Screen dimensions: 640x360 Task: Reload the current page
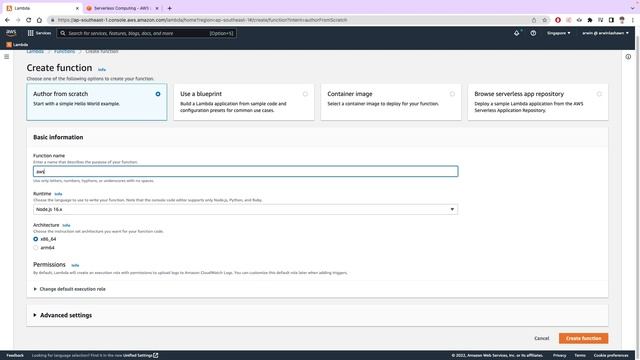click(29, 20)
